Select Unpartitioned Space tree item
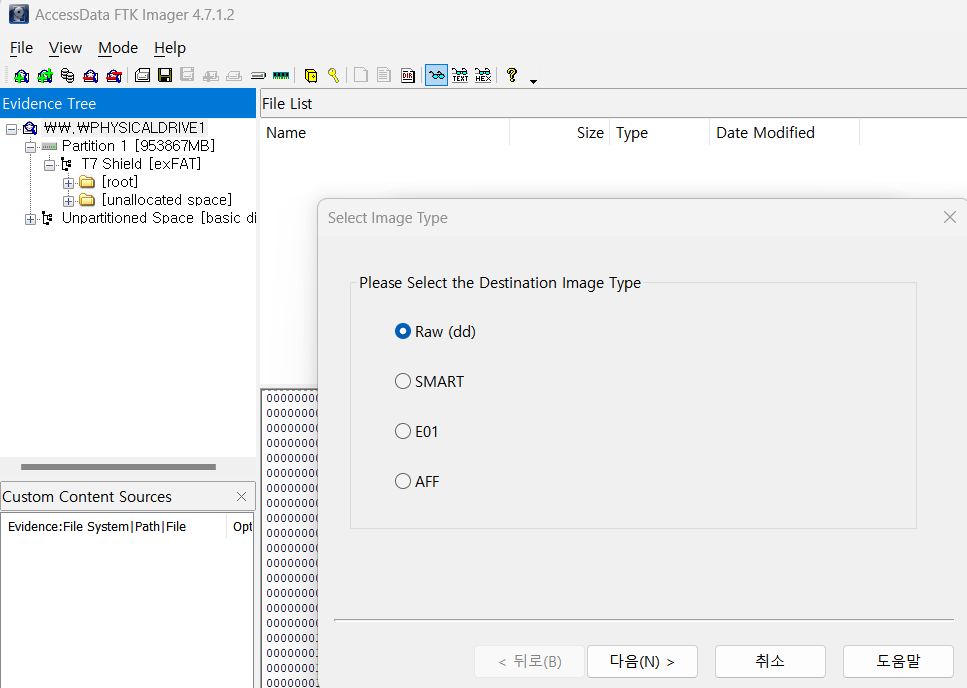The width and height of the screenshot is (967, 688). pyautogui.click(x=158, y=218)
